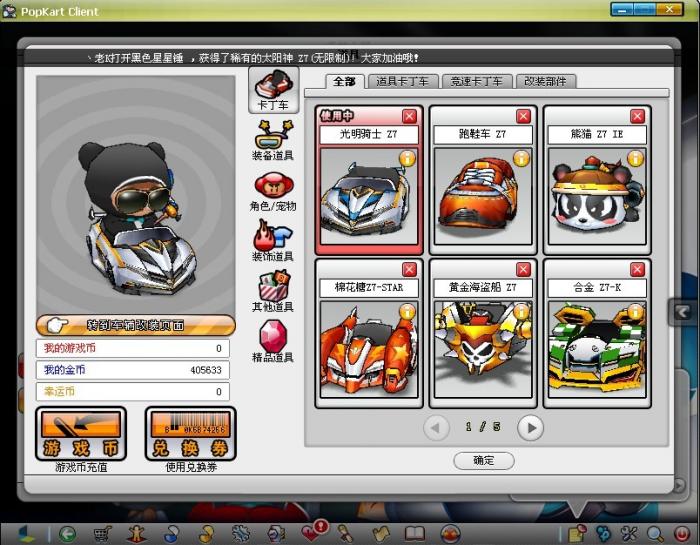Viewport: 700px width, 545px height.
Task: Click the gear settings icon in bottom bar
Action: [242, 533]
